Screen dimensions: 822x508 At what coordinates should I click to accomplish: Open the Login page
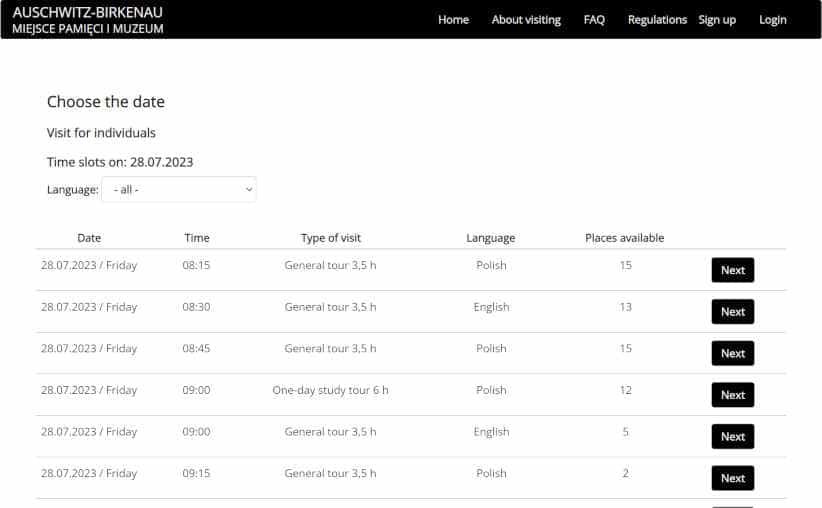tap(773, 20)
